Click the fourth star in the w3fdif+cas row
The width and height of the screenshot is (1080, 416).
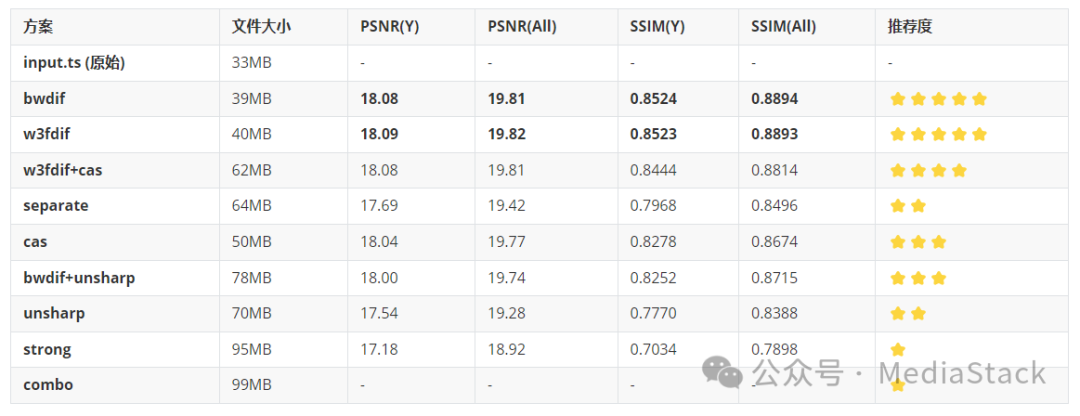click(959, 171)
